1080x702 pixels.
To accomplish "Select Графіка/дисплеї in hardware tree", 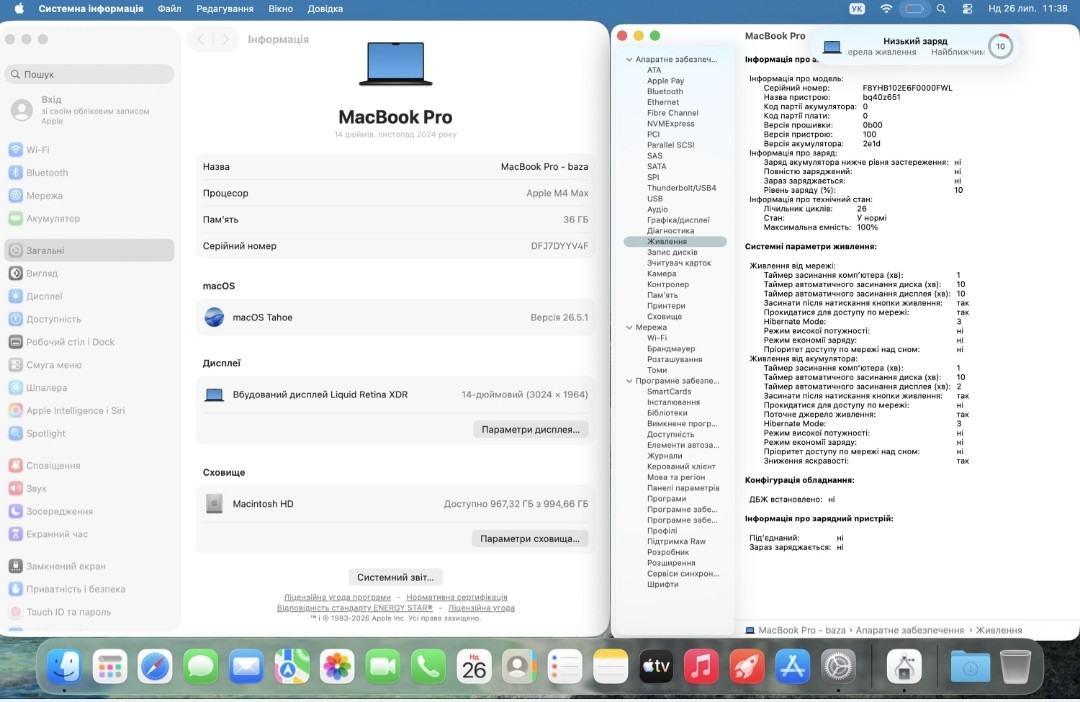I will click(x=678, y=220).
